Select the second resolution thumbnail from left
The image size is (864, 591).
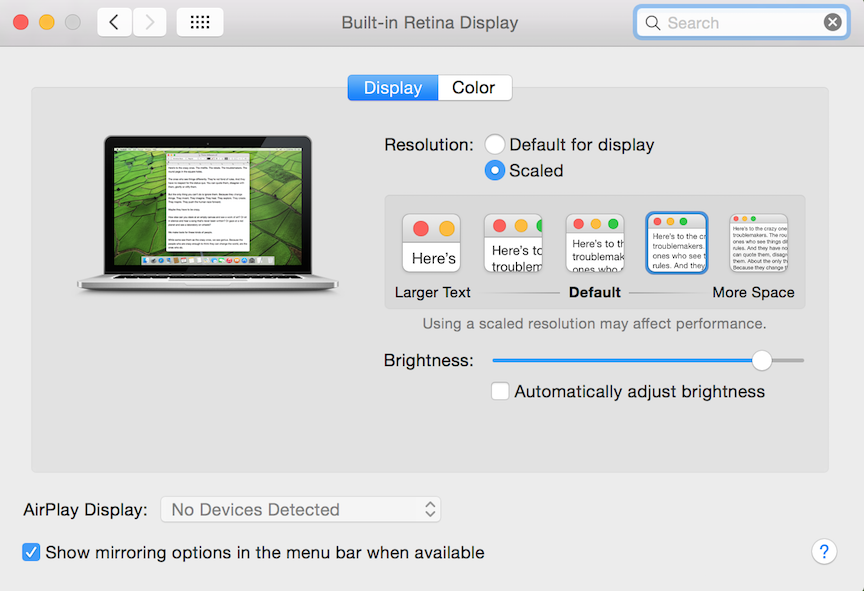pos(513,243)
